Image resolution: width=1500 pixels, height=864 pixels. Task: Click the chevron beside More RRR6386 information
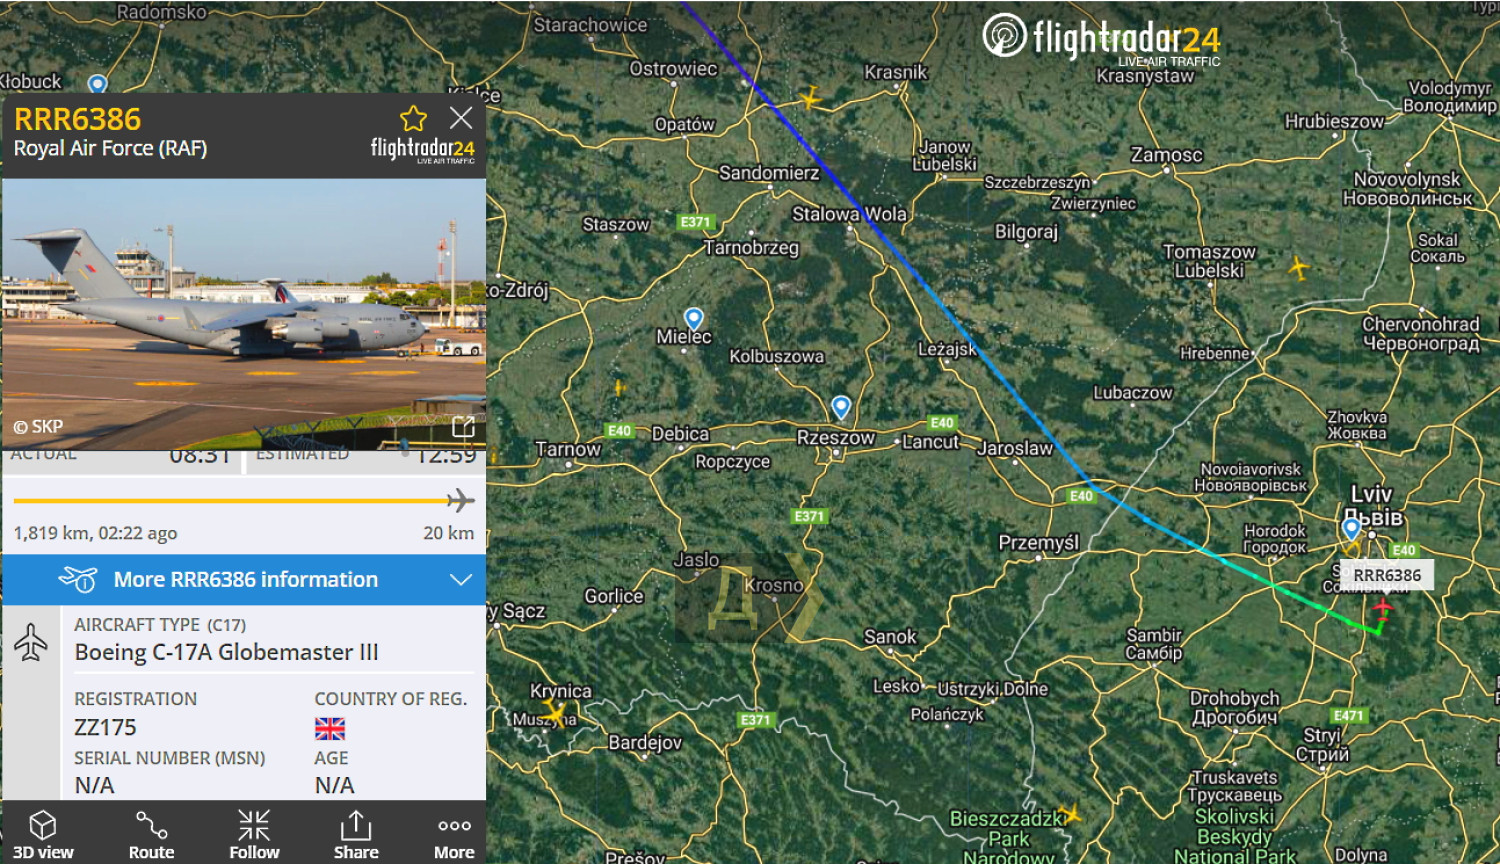pyautogui.click(x=461, y=580)
